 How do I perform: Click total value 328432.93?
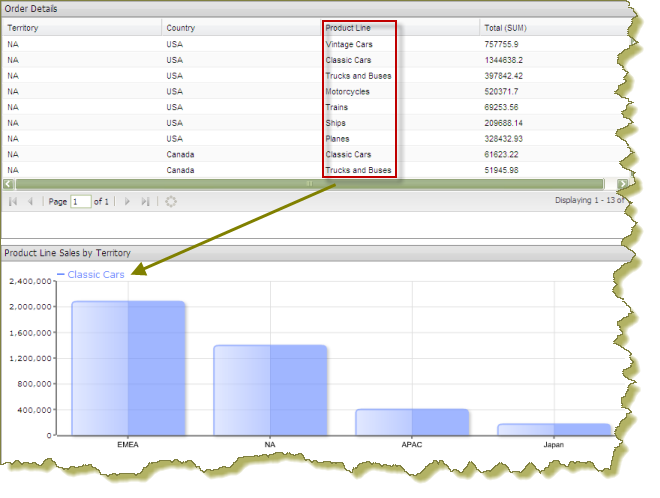point(503,138)
